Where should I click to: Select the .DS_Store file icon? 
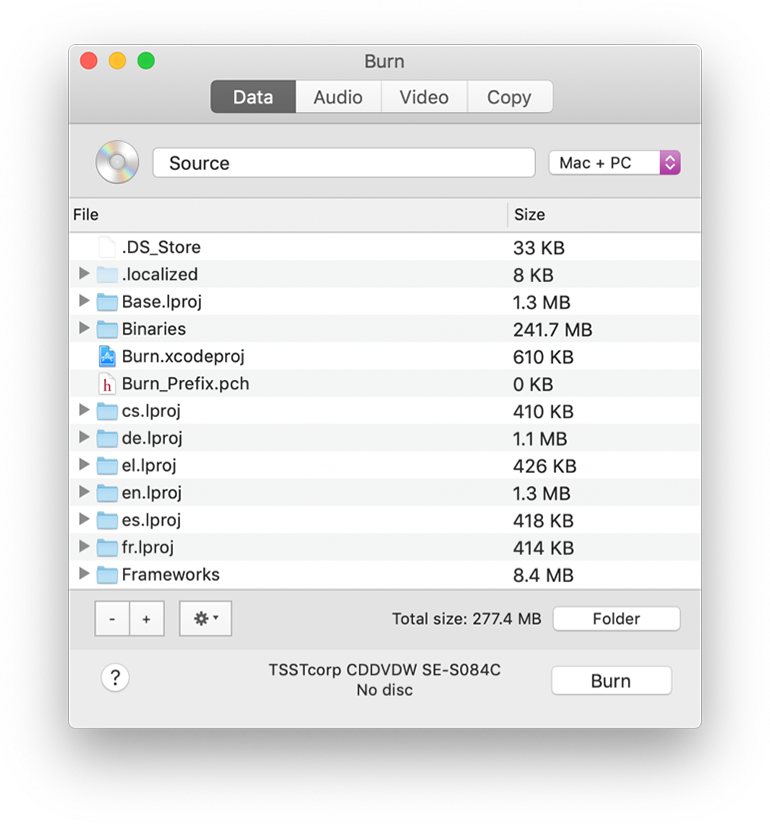[107, 247]
